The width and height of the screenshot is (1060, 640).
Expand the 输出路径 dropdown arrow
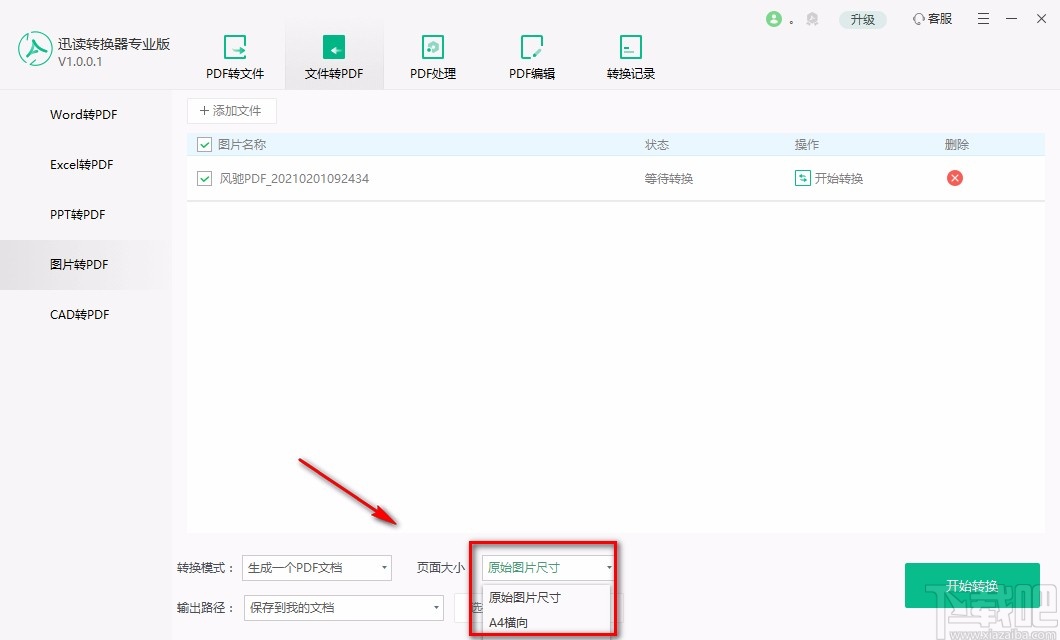click(434, 607)
